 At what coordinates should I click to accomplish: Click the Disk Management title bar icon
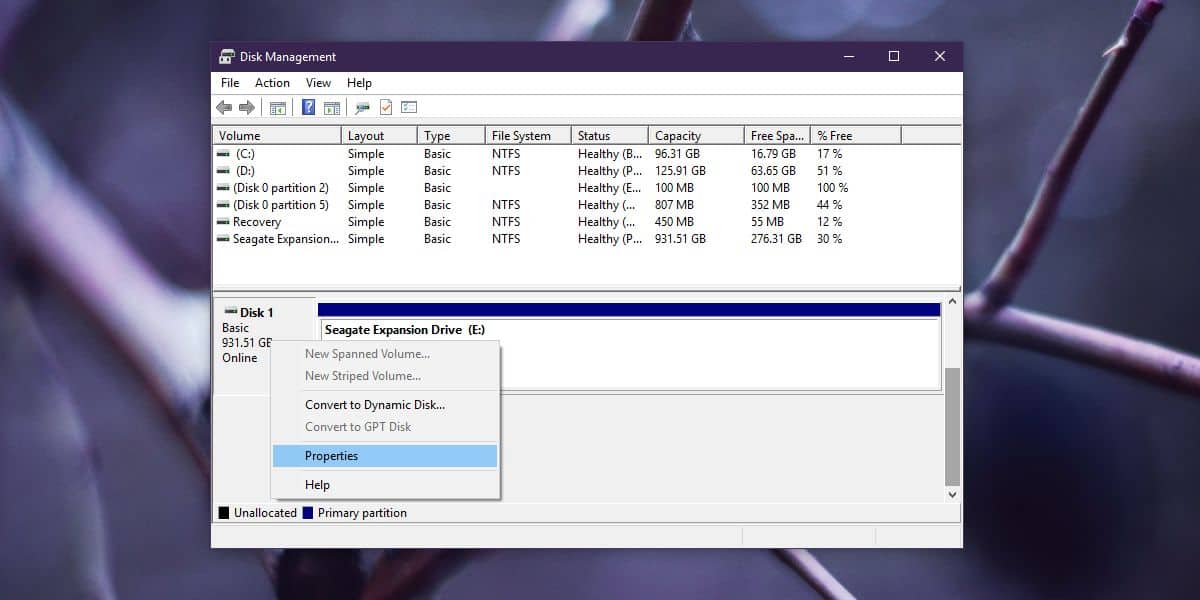[x=227, y=57]
